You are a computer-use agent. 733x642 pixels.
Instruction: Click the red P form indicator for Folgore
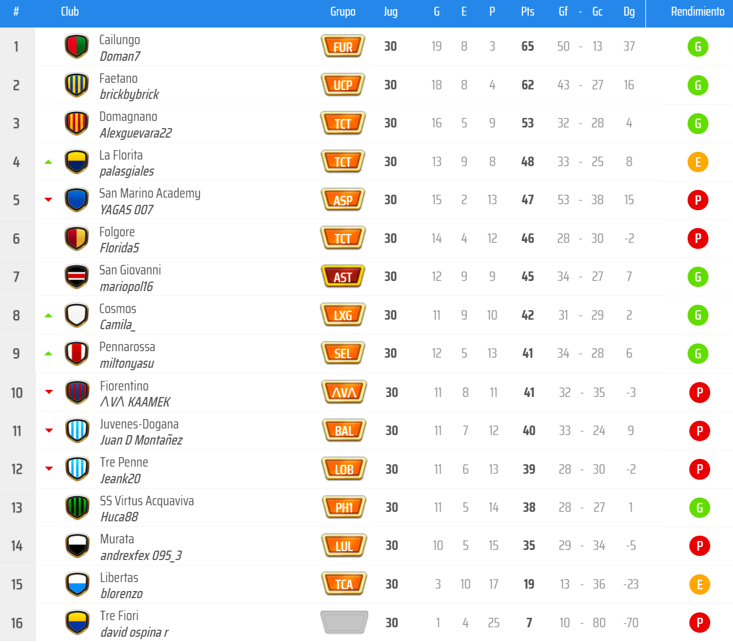coord(698,238)
